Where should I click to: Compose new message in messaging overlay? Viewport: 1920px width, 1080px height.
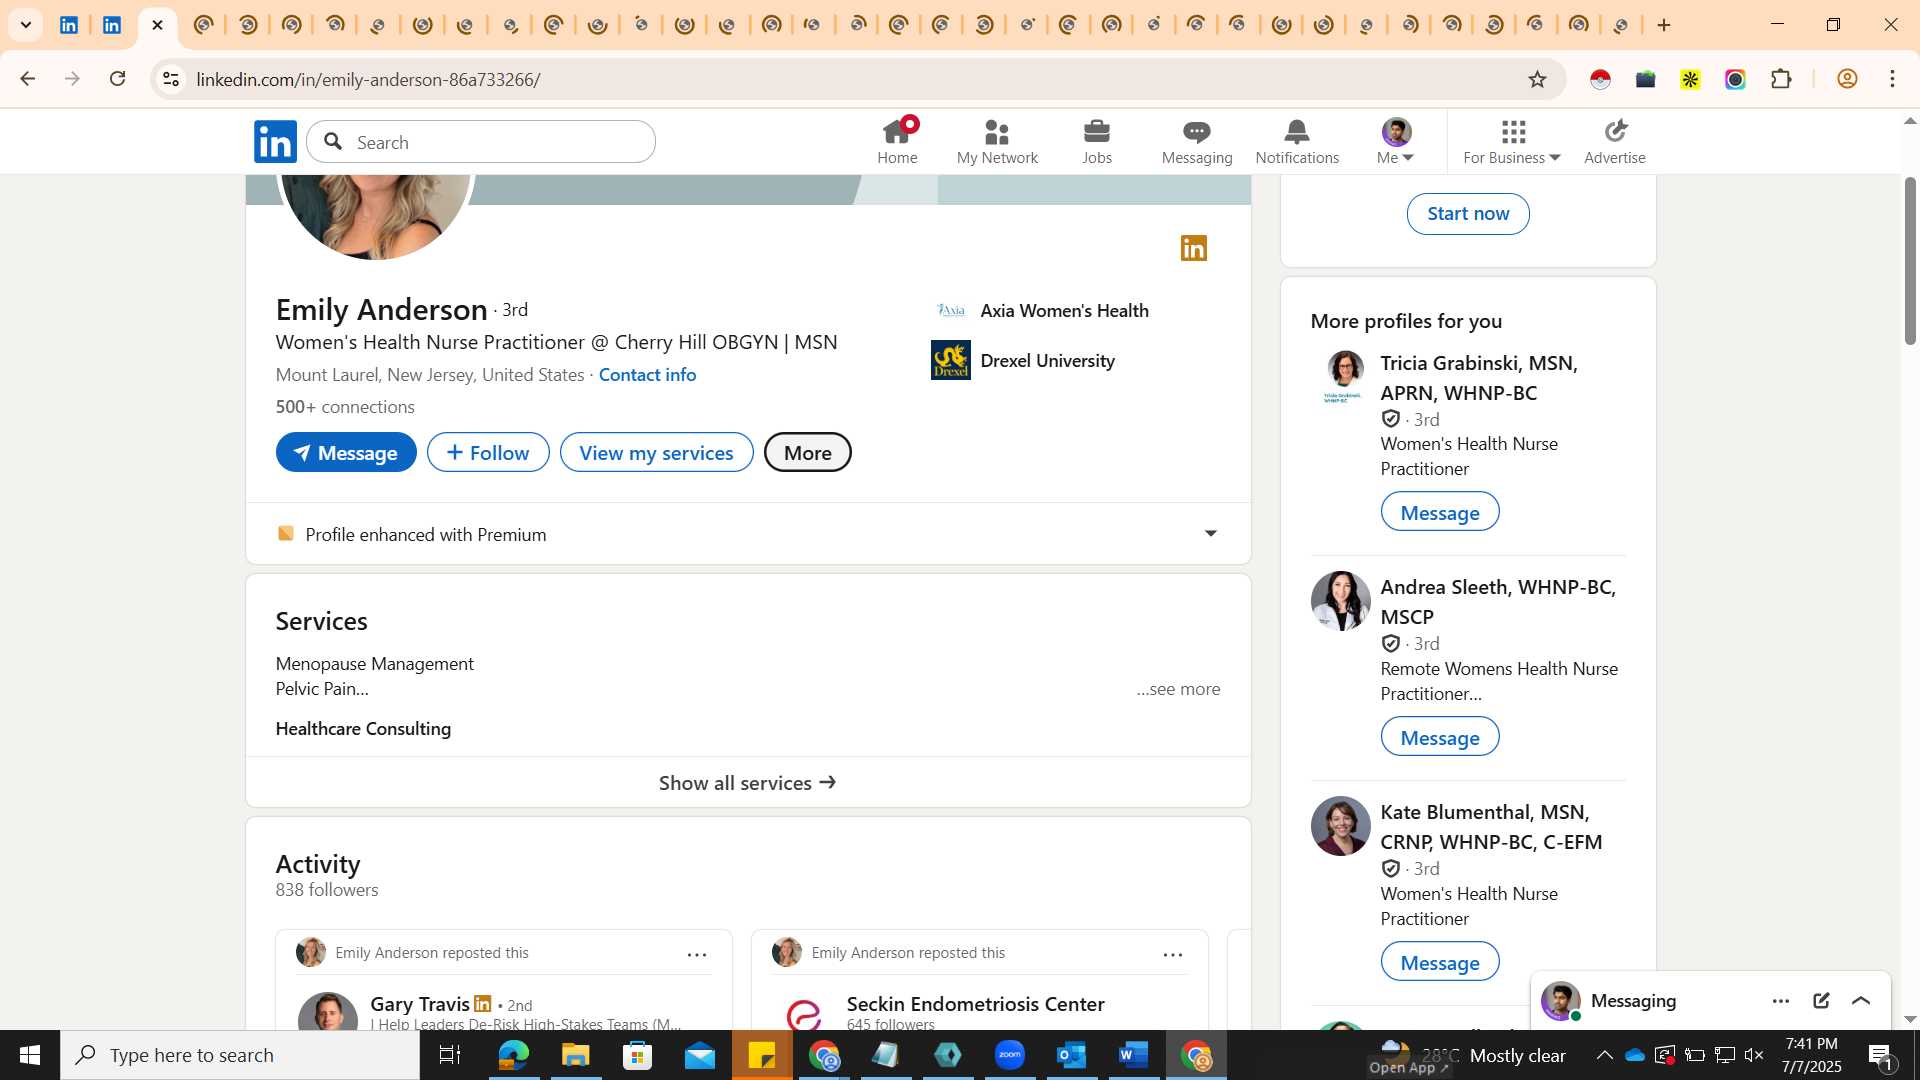[1821, 1001]
